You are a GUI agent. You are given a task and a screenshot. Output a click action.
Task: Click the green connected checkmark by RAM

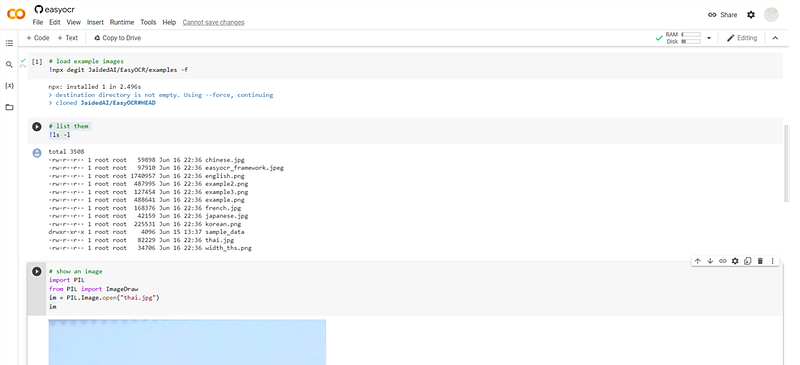pos(659,38)
